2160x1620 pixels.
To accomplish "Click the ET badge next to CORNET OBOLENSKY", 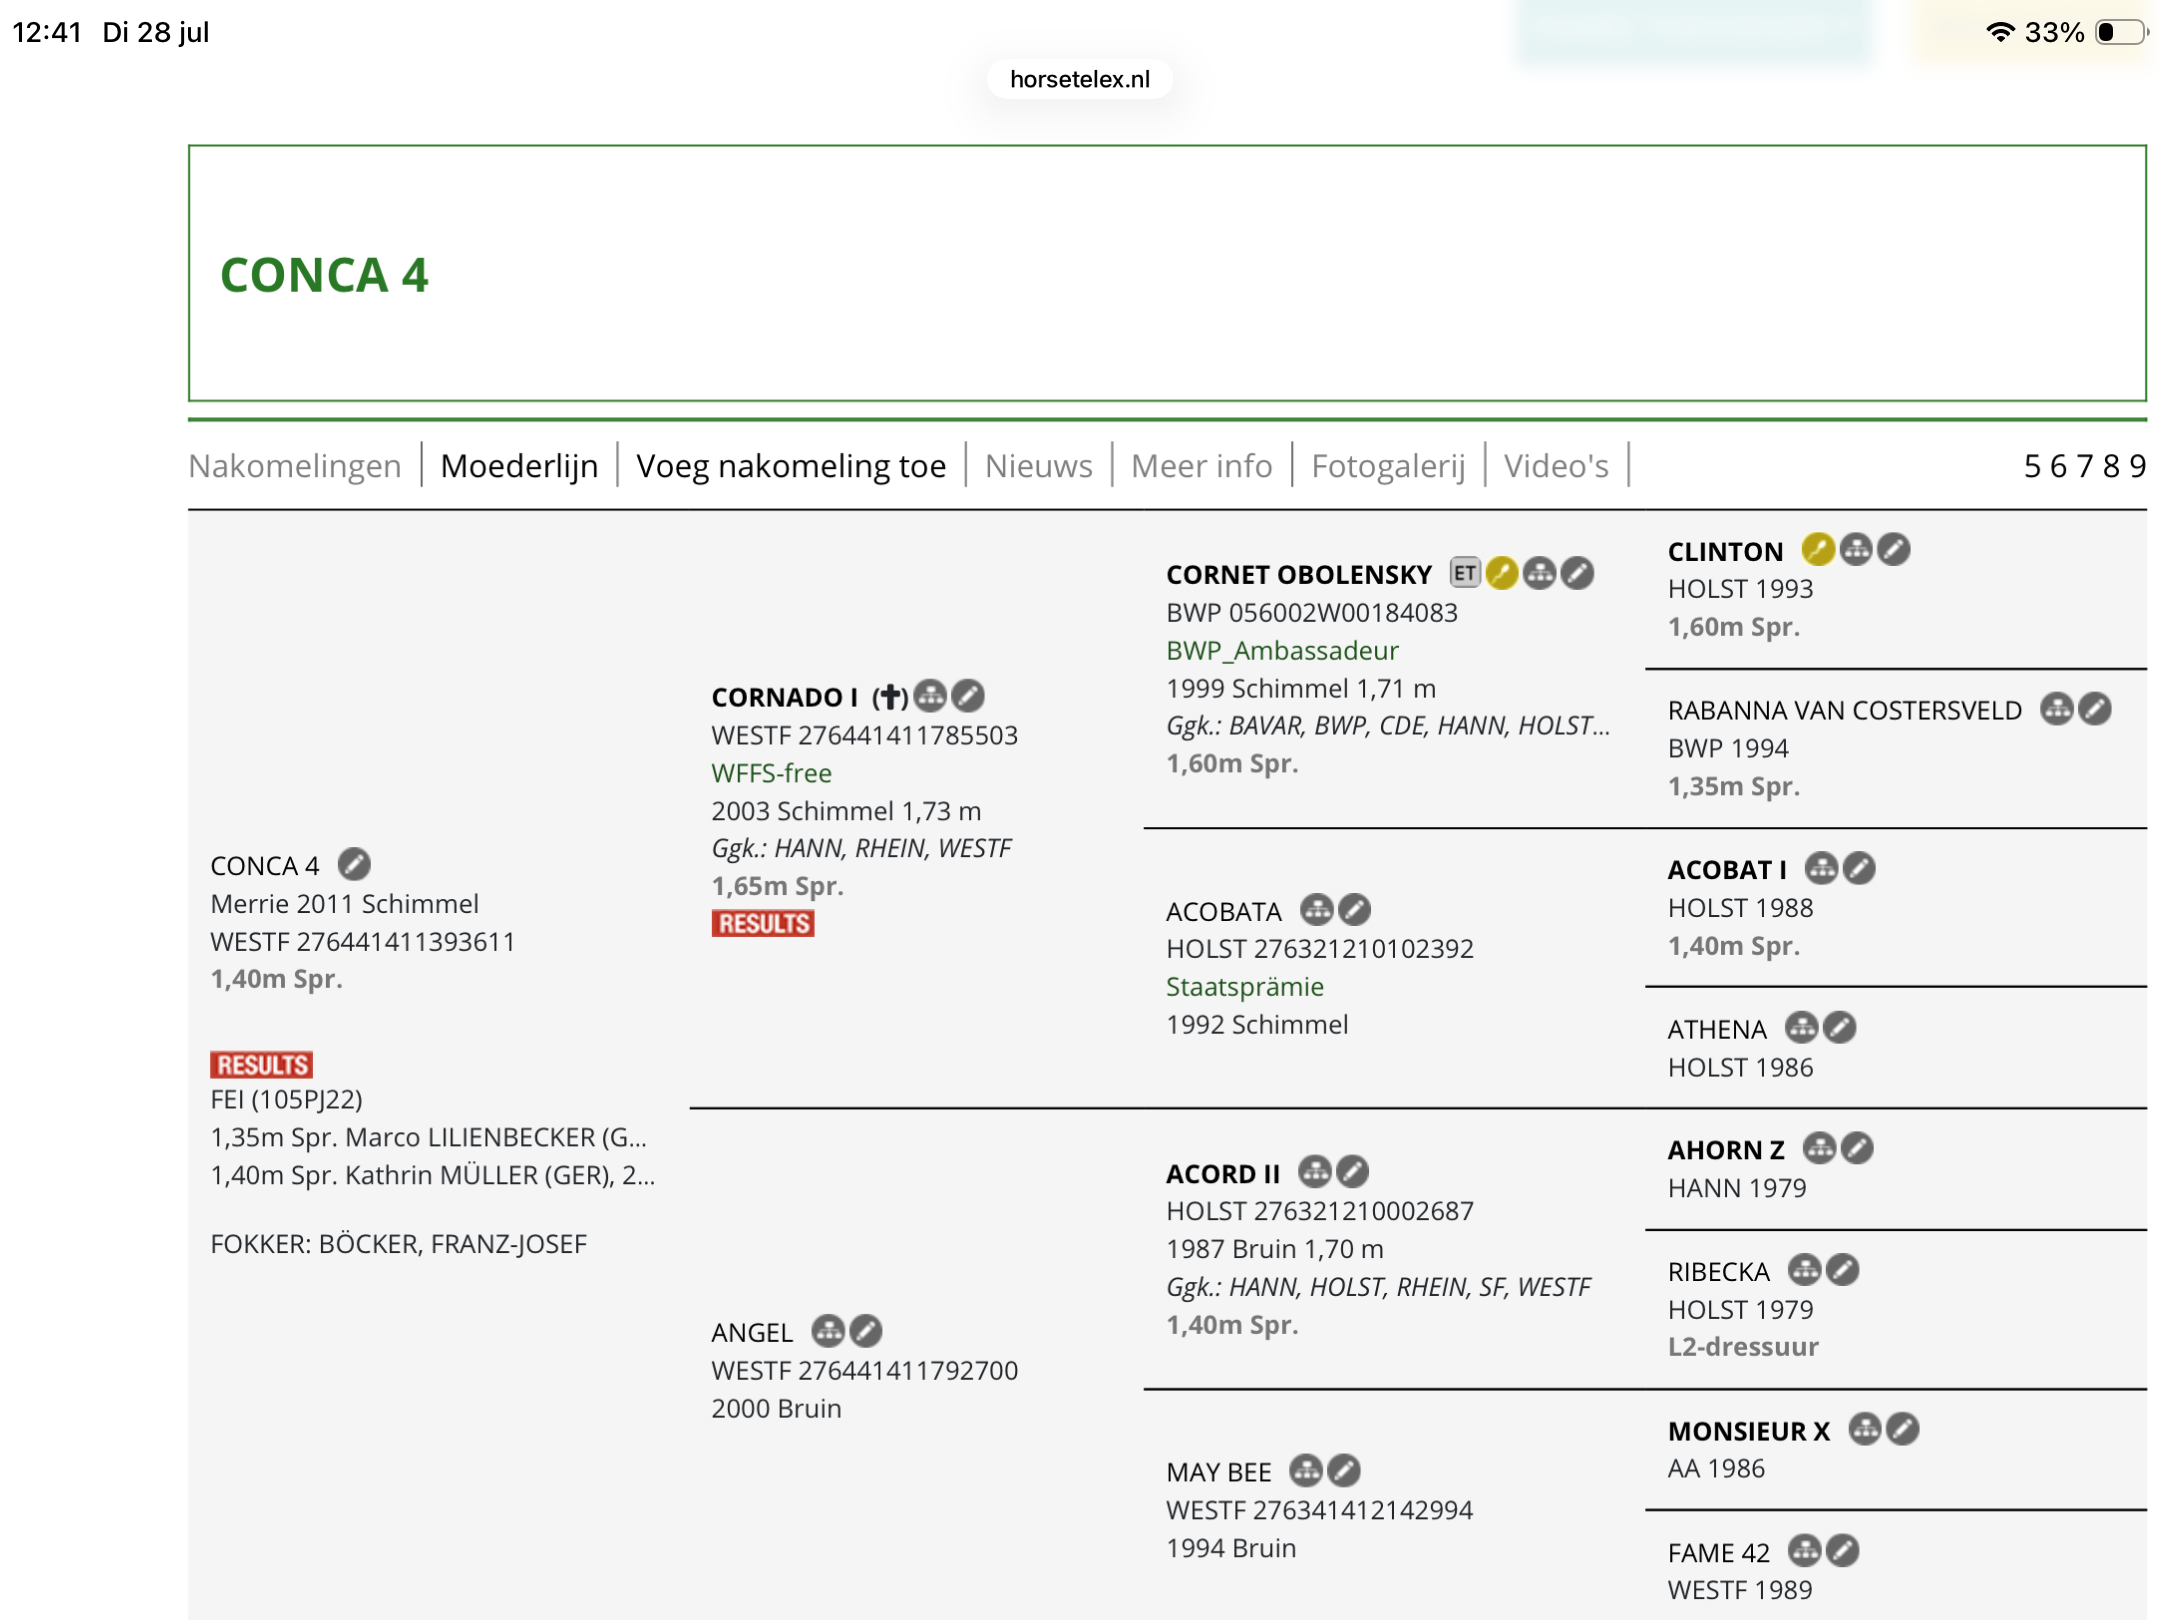I will click(x=1464, y=573).
